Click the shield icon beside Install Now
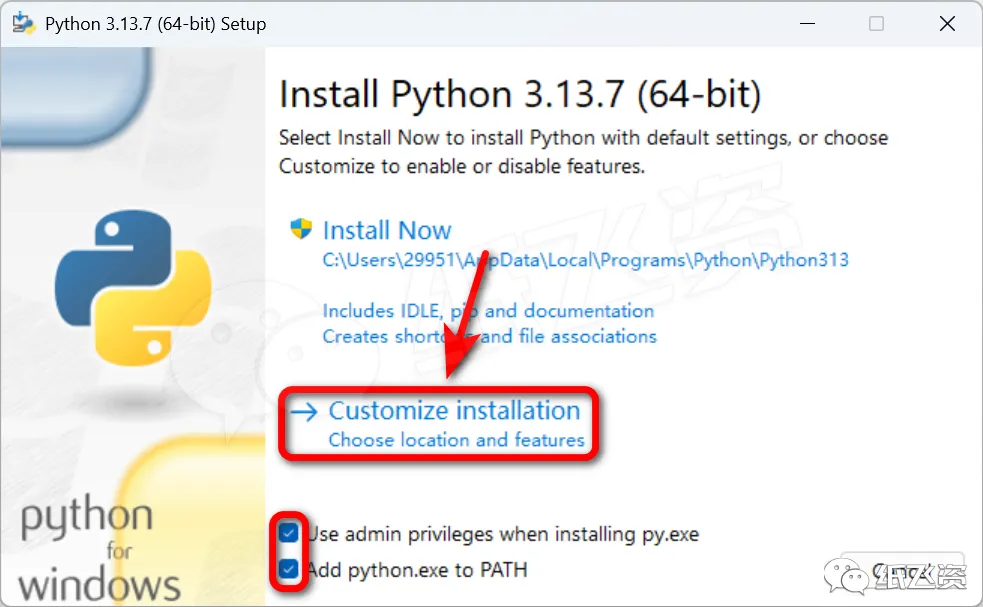The height and width of the screenshot is (607, 983). click(301, 229)
